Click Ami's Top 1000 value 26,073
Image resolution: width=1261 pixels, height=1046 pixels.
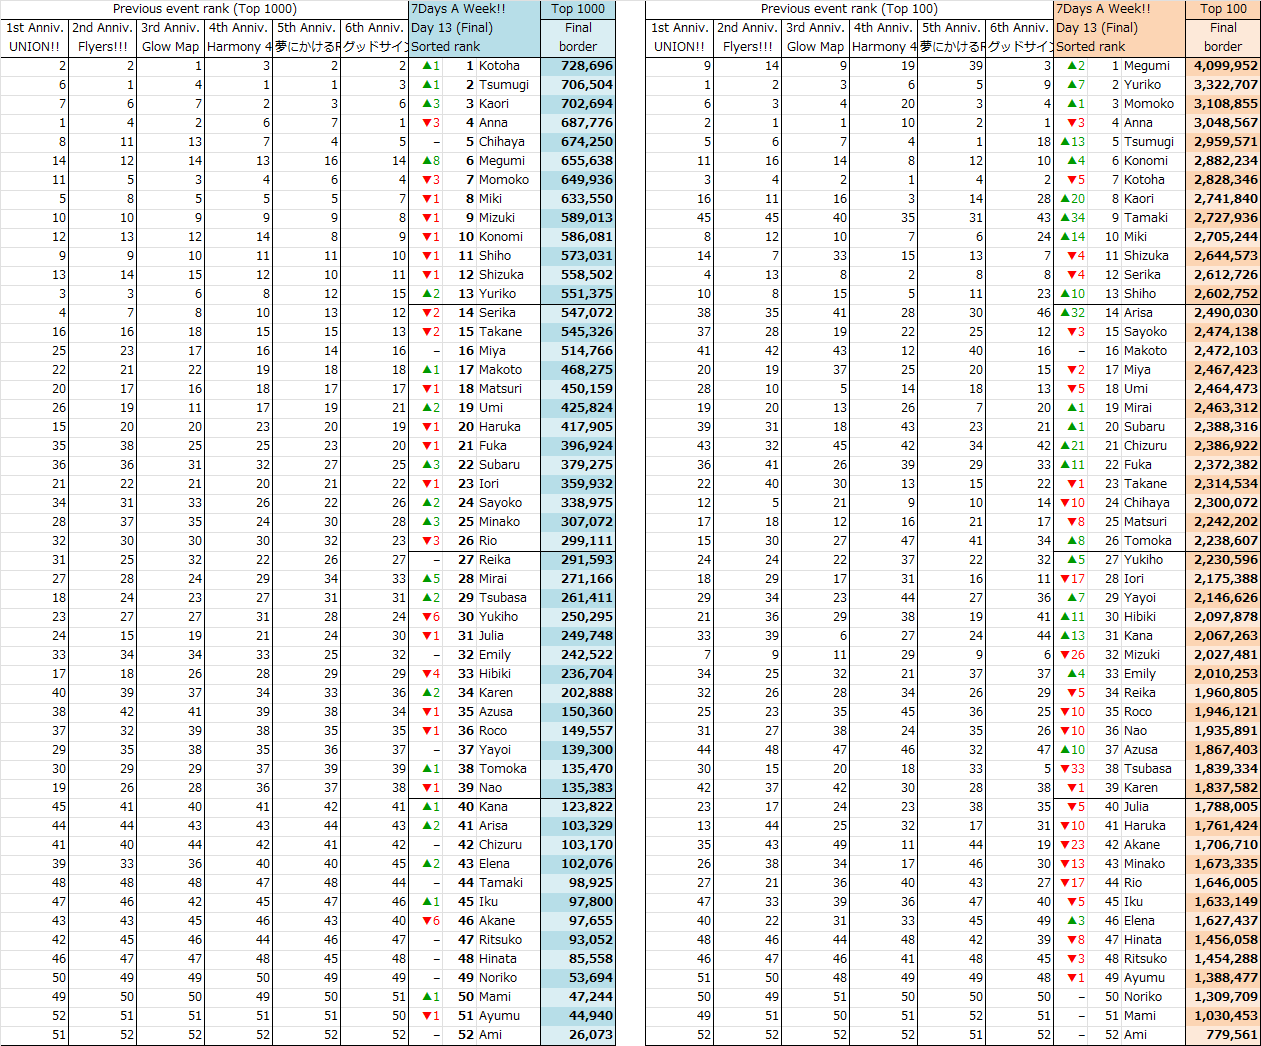(x=578, y=1035)
